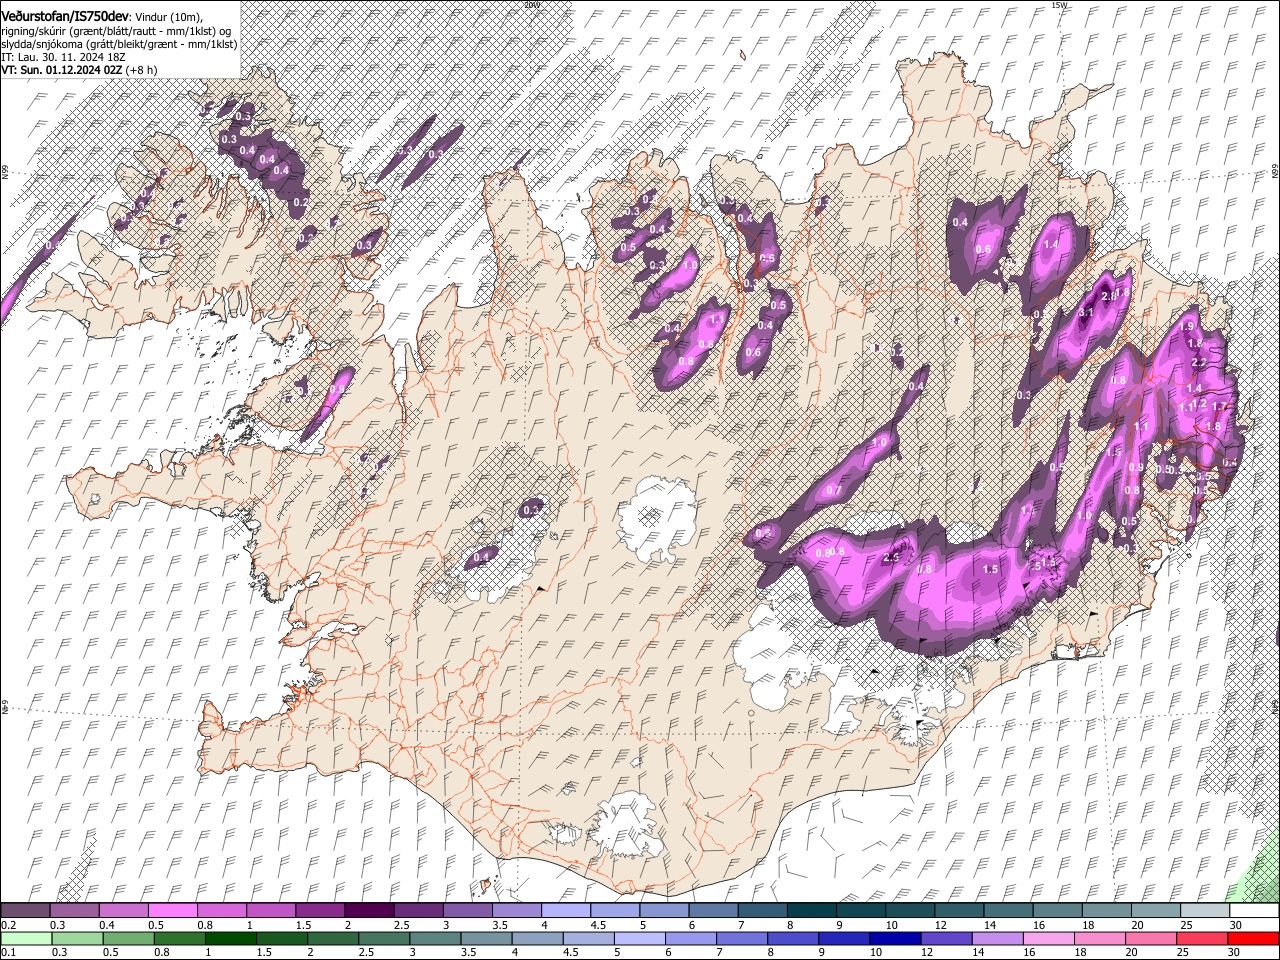
Task: Select darkest purple upper legend swatch between 2 and 2.5
Action: [x=369, y=911]
